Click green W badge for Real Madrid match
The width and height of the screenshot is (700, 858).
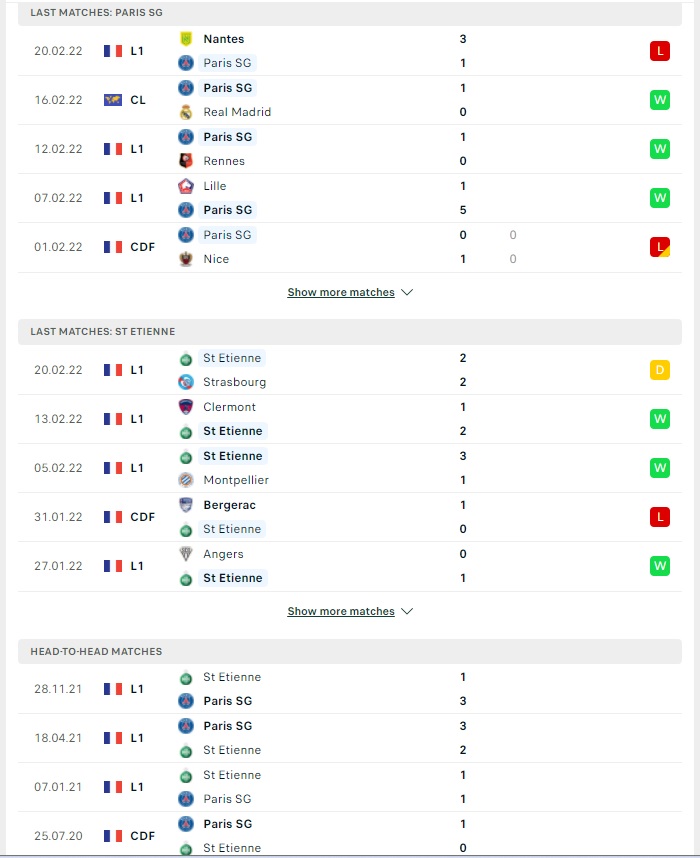(x=659, y=100)
